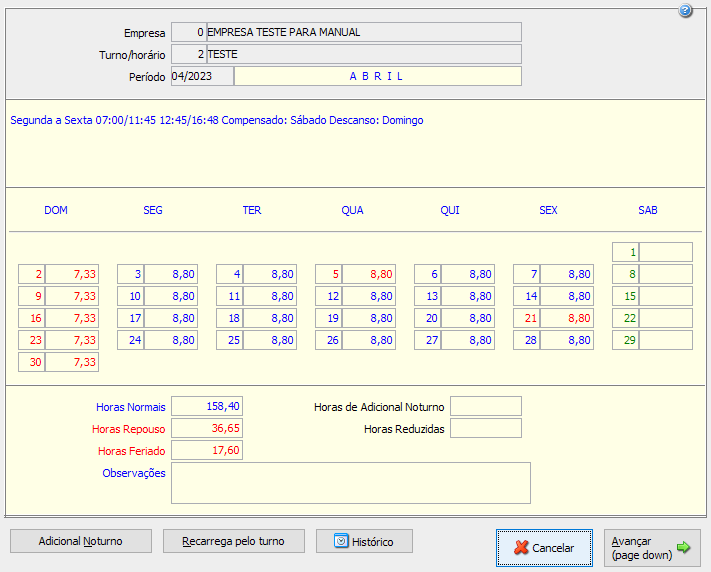Click the Cancelar button
Screen dimensions: 711x572
pyautogui.click(x=544, y=548)
